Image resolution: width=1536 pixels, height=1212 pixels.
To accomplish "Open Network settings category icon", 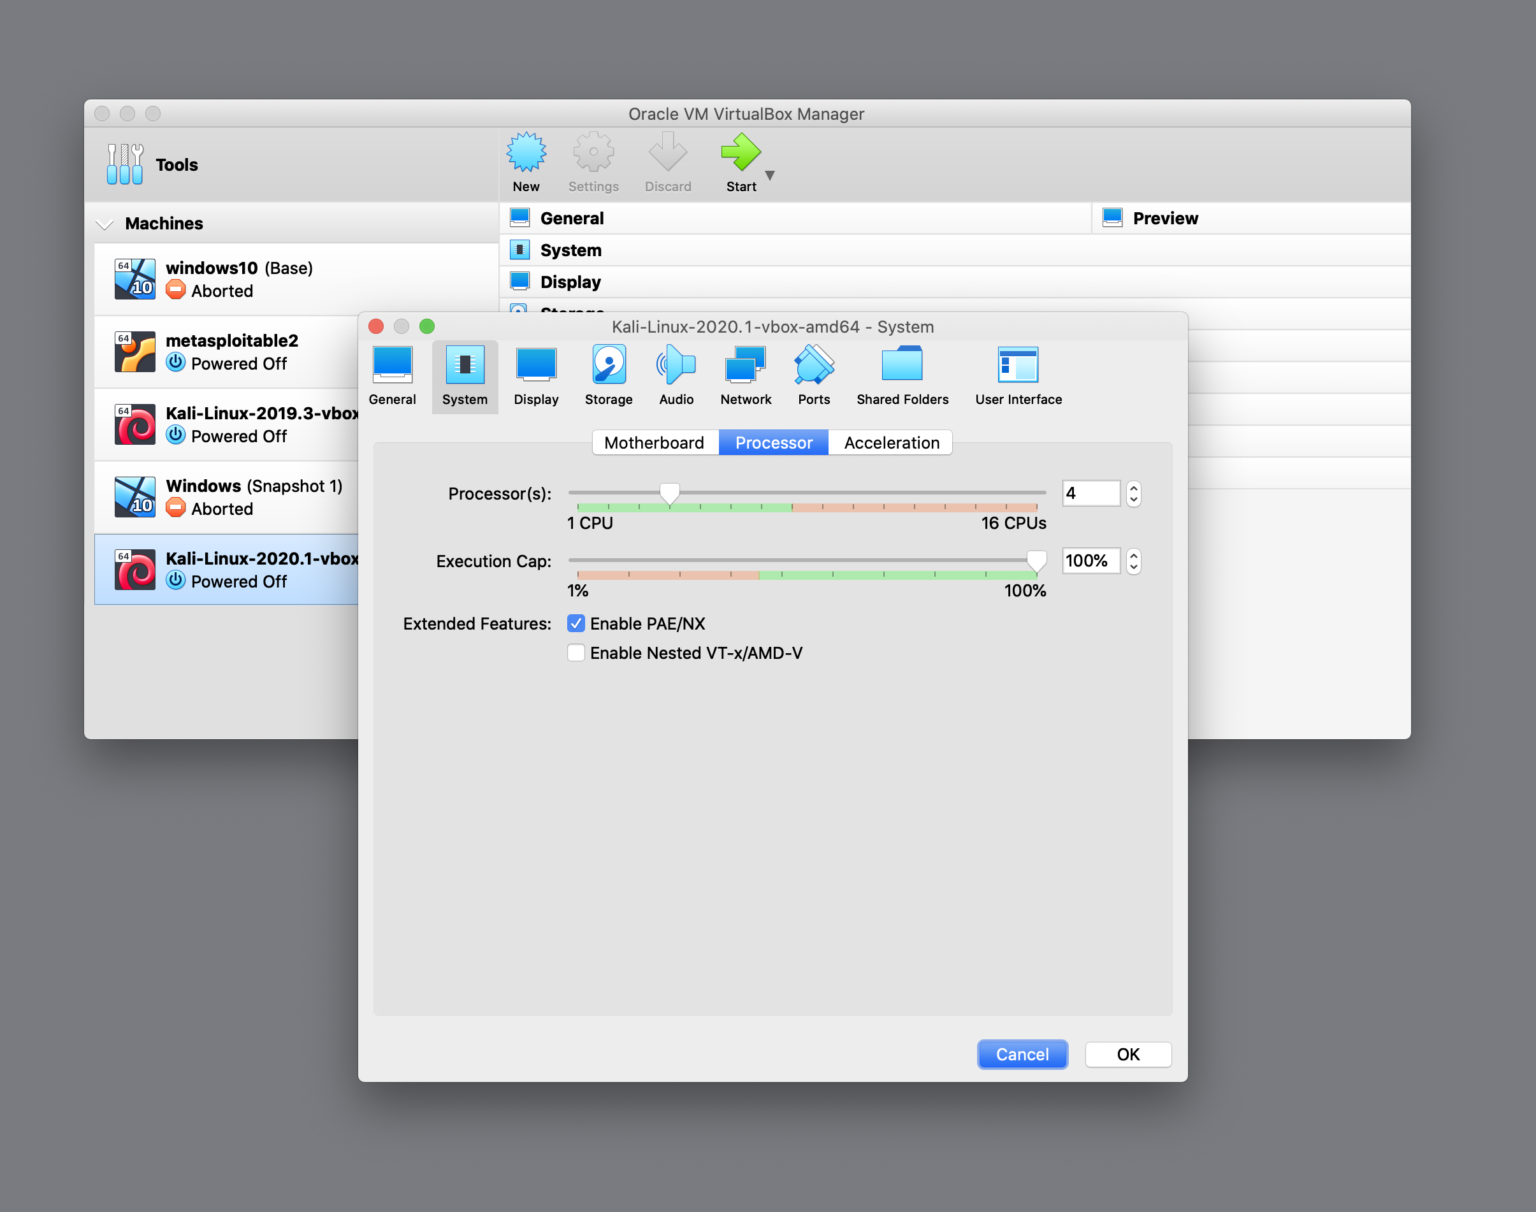I will (746, 365).
